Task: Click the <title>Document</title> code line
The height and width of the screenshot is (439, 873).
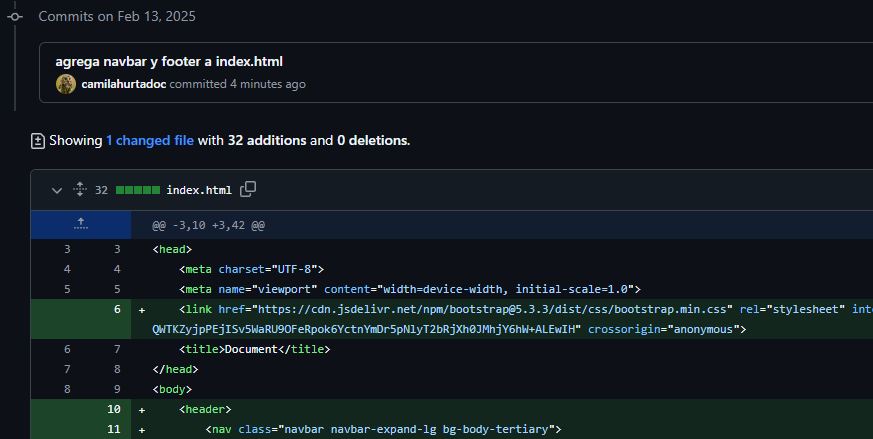Action: click(254, 349)
